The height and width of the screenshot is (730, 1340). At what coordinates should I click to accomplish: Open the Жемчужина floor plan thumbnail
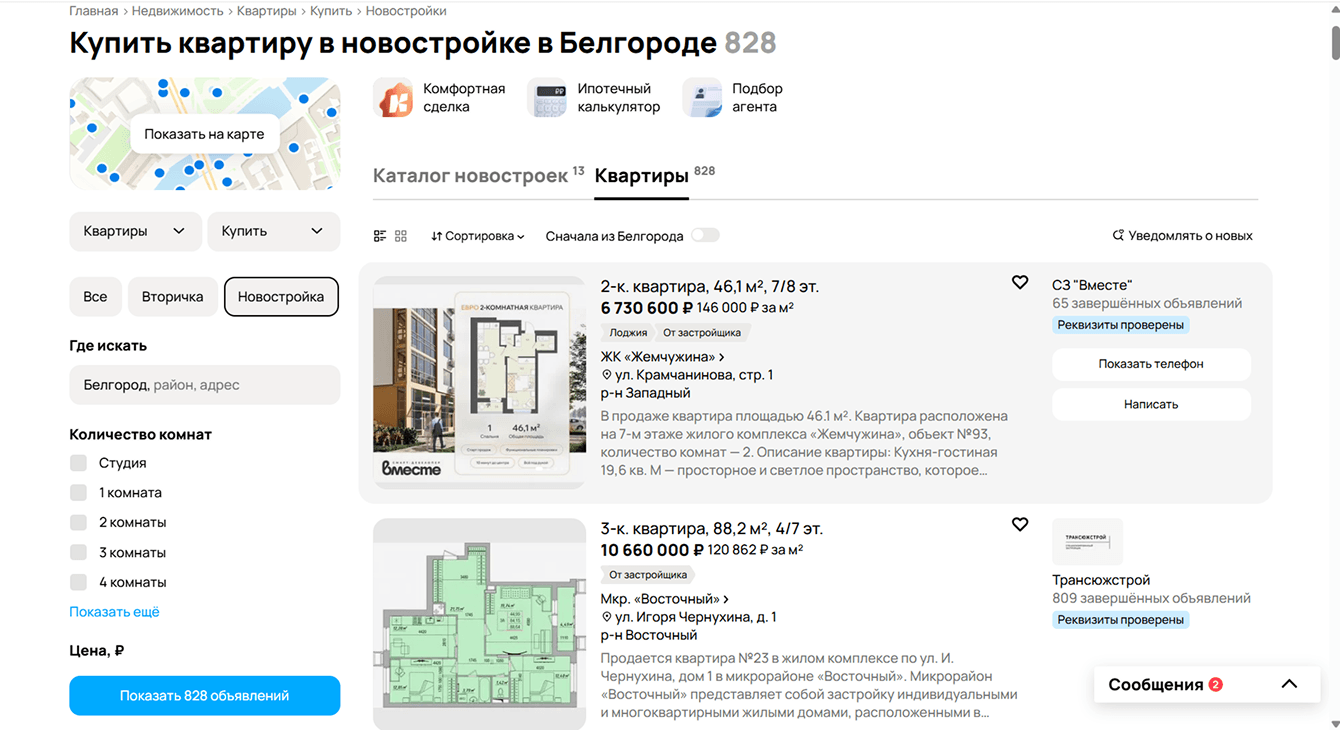point(479,383)
